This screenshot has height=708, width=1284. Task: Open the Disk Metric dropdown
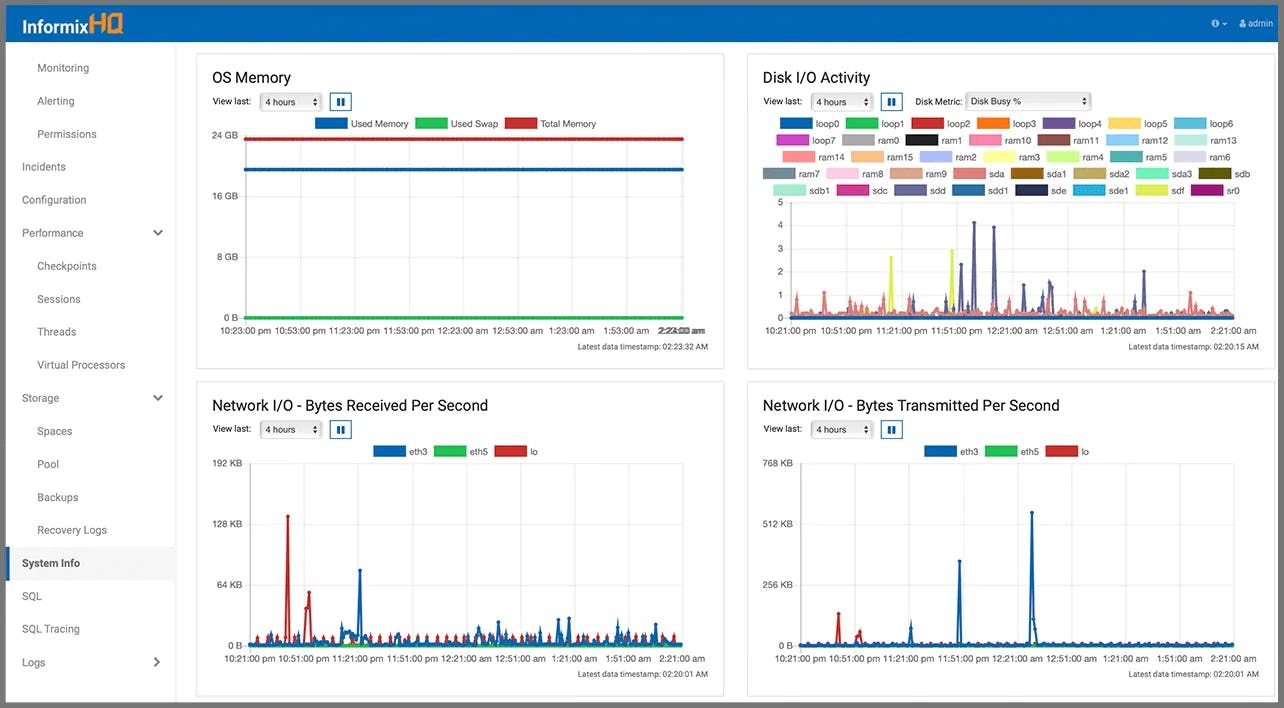click(x=1026, y=101)
